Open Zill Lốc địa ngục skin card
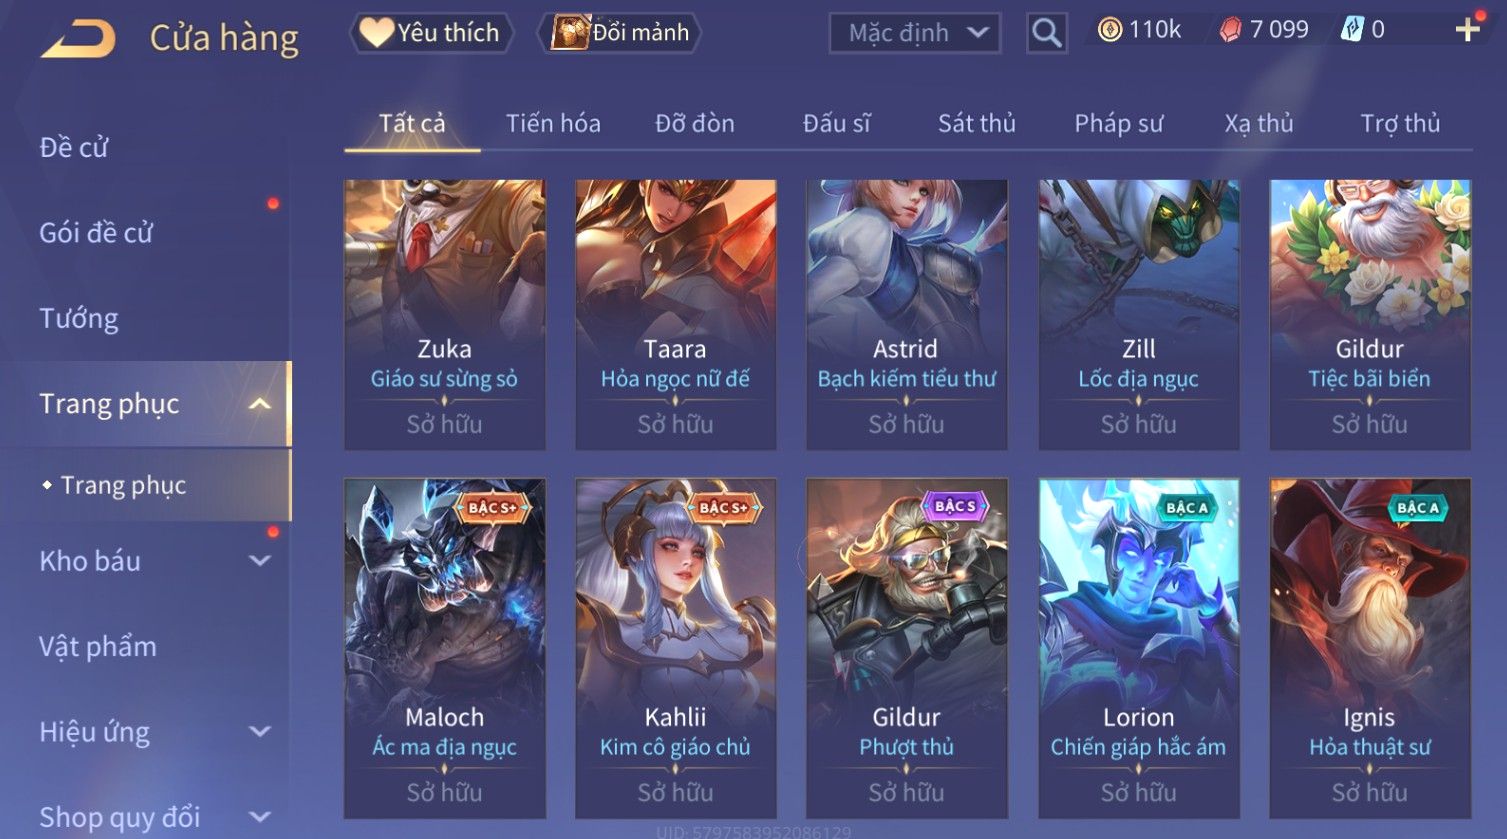This screenshot has width=1507, height=839. (1139, 314)
